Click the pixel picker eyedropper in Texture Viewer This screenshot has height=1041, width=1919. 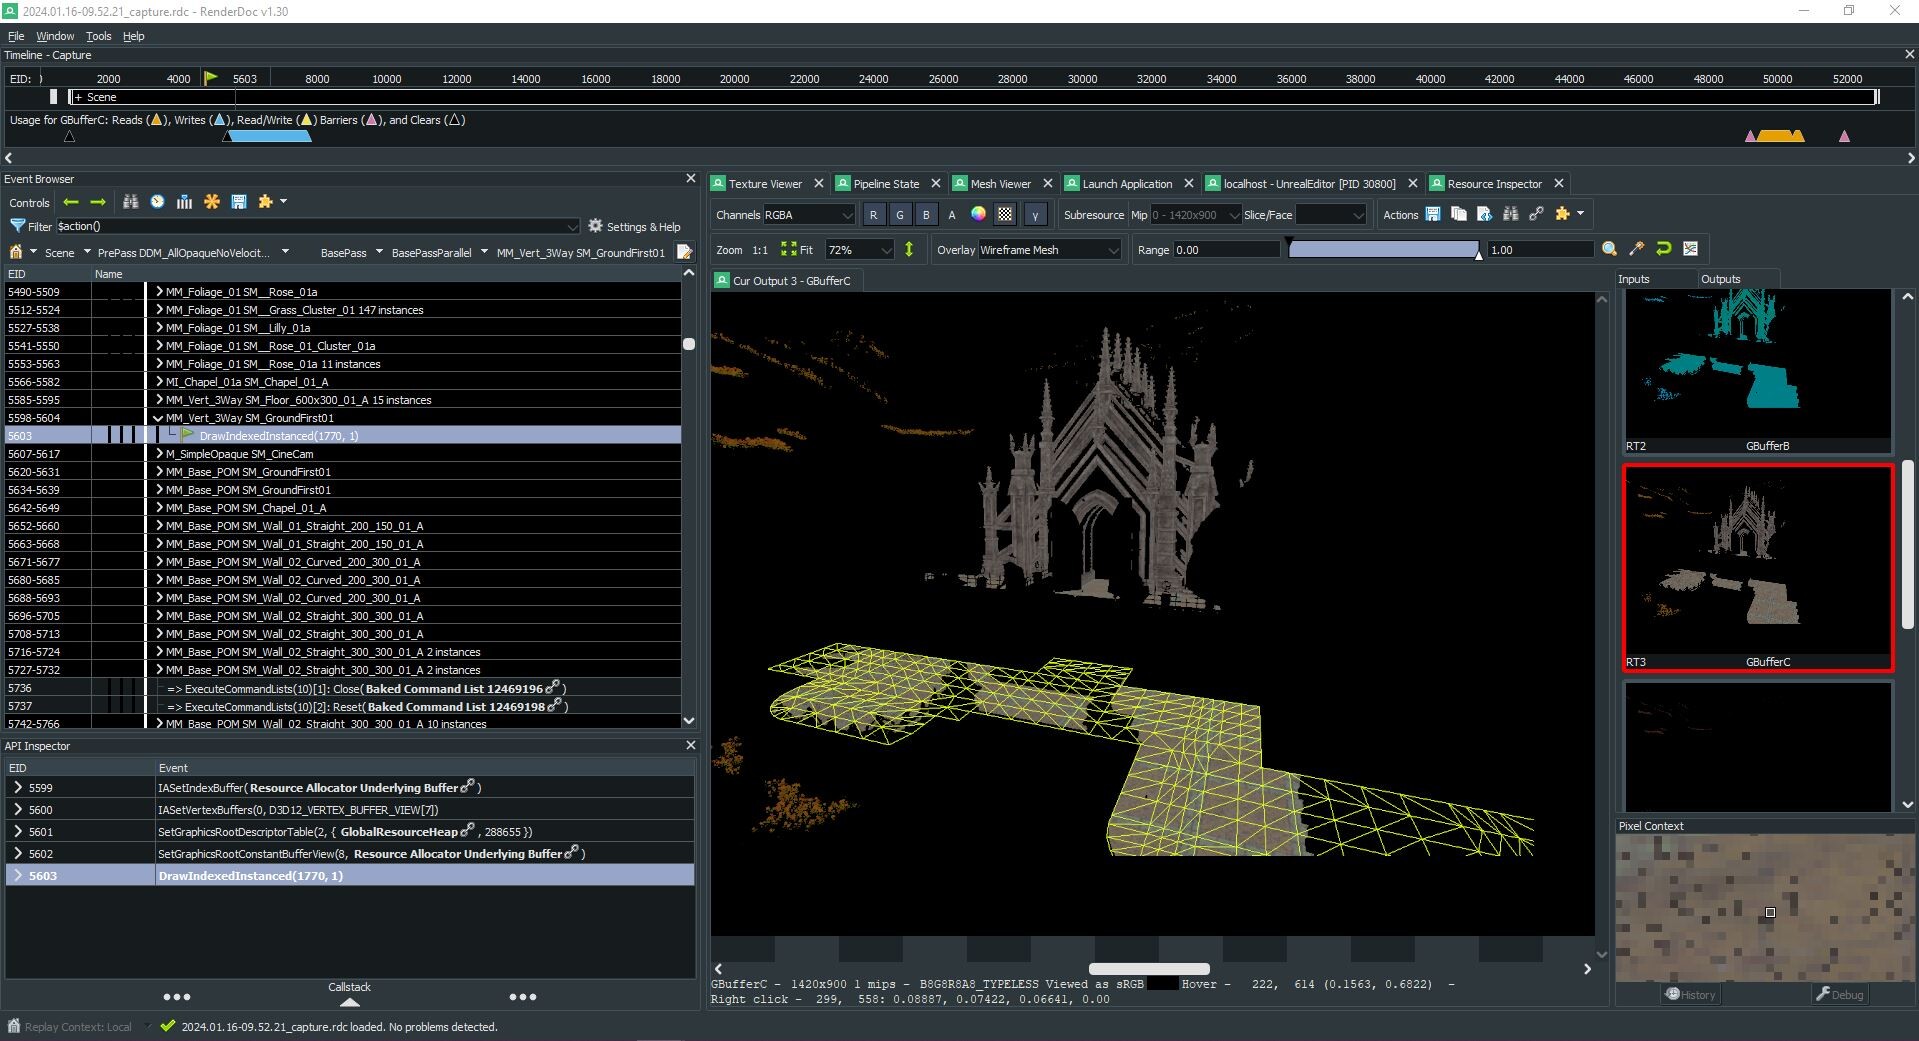(1637, 249)
